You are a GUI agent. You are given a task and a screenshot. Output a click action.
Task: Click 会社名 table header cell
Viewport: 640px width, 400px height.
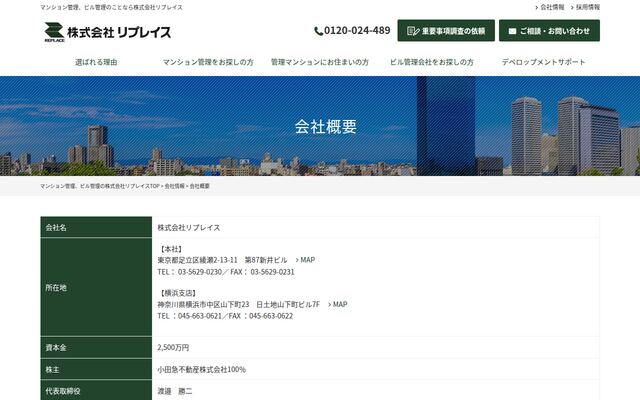click(x=96, y=227)
